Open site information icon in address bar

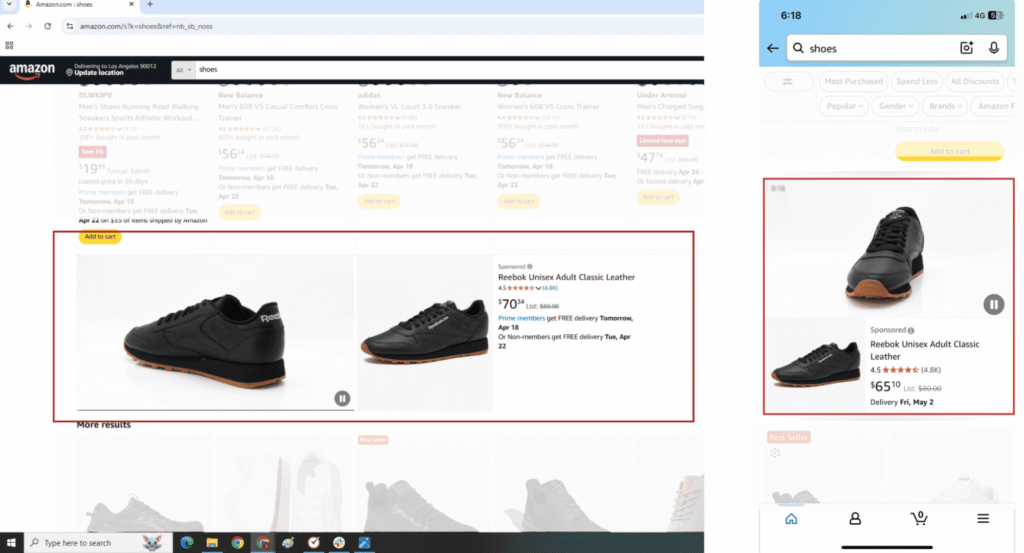(69, 26)
